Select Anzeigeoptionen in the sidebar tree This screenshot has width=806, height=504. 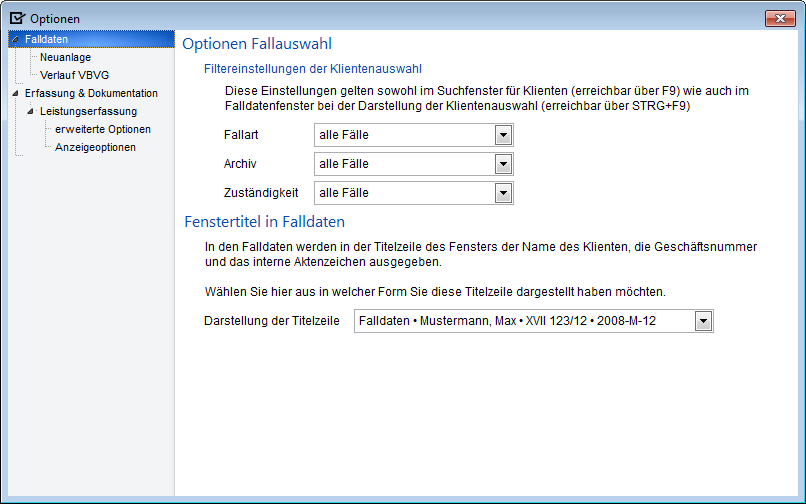95,147
